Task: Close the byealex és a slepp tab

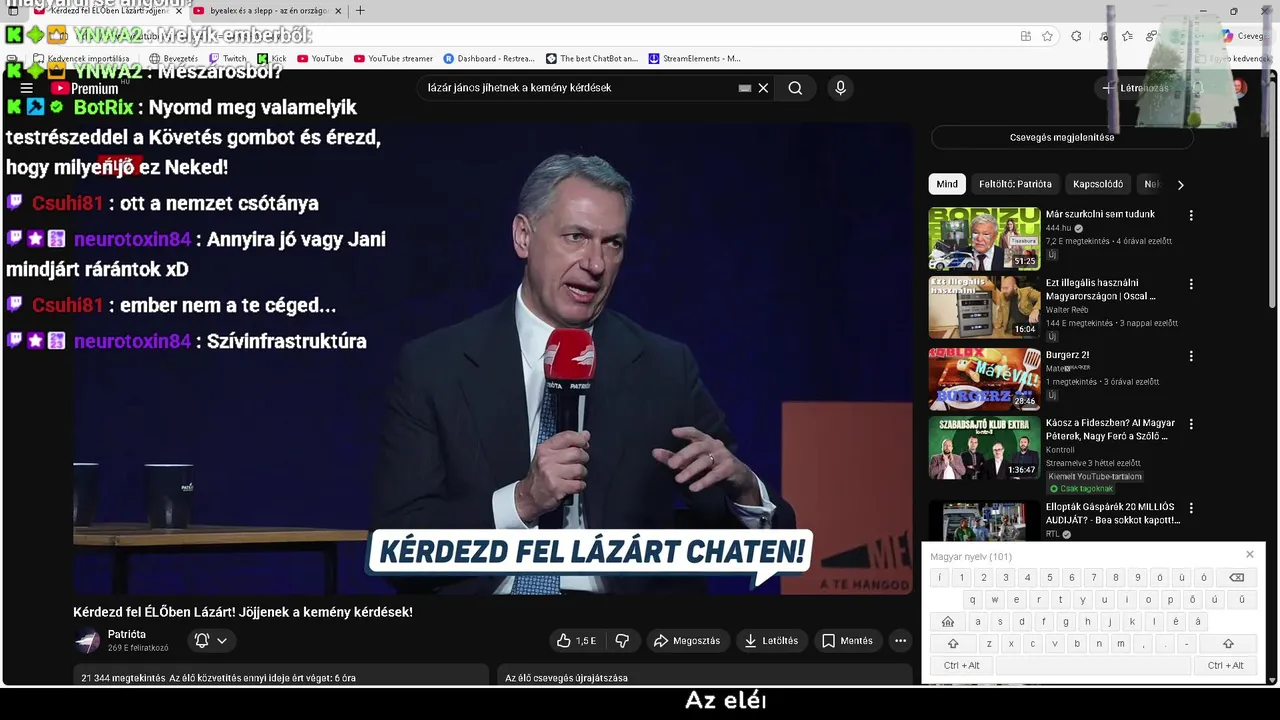Action: (x=338, y=11)
